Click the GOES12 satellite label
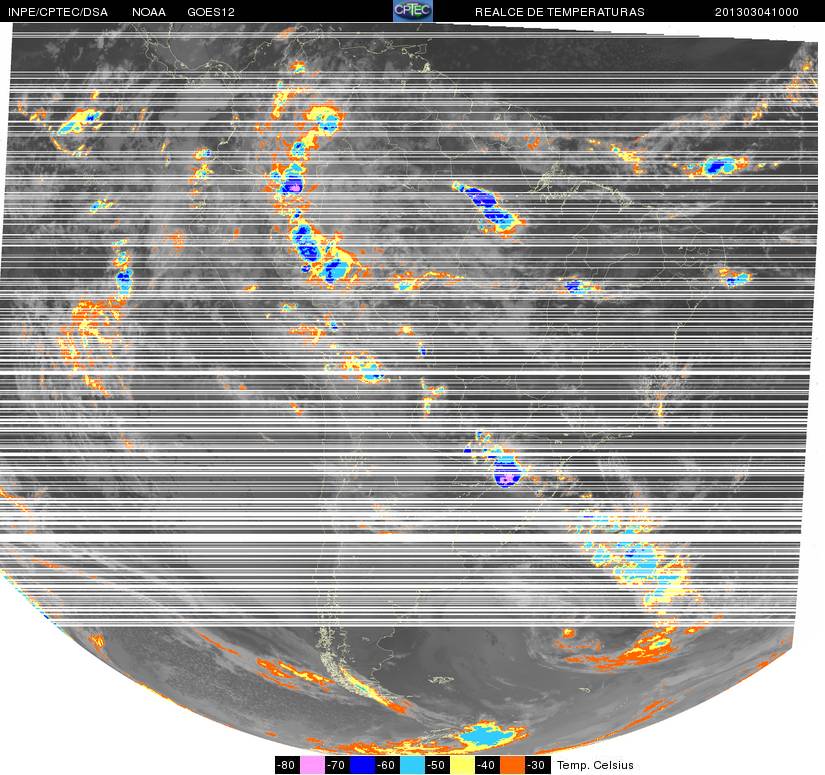The image size is (825, 775). coord(211,12)
